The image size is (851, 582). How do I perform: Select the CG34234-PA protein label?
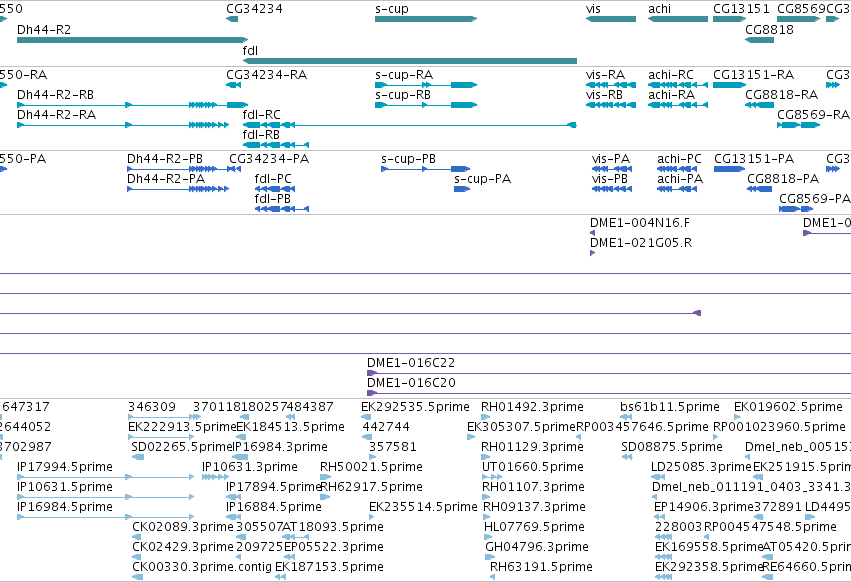269,159
